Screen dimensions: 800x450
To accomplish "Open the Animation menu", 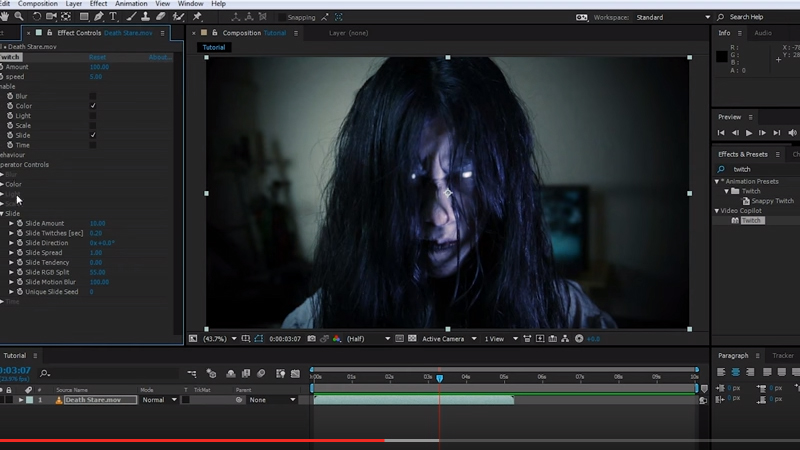I will click(x=130, y=4).
